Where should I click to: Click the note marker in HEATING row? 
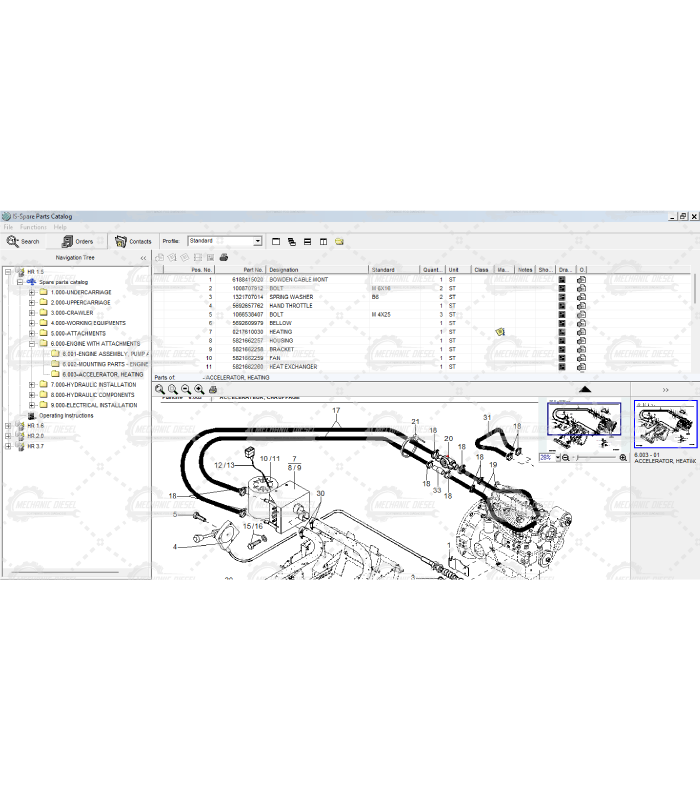click(500, 332)
